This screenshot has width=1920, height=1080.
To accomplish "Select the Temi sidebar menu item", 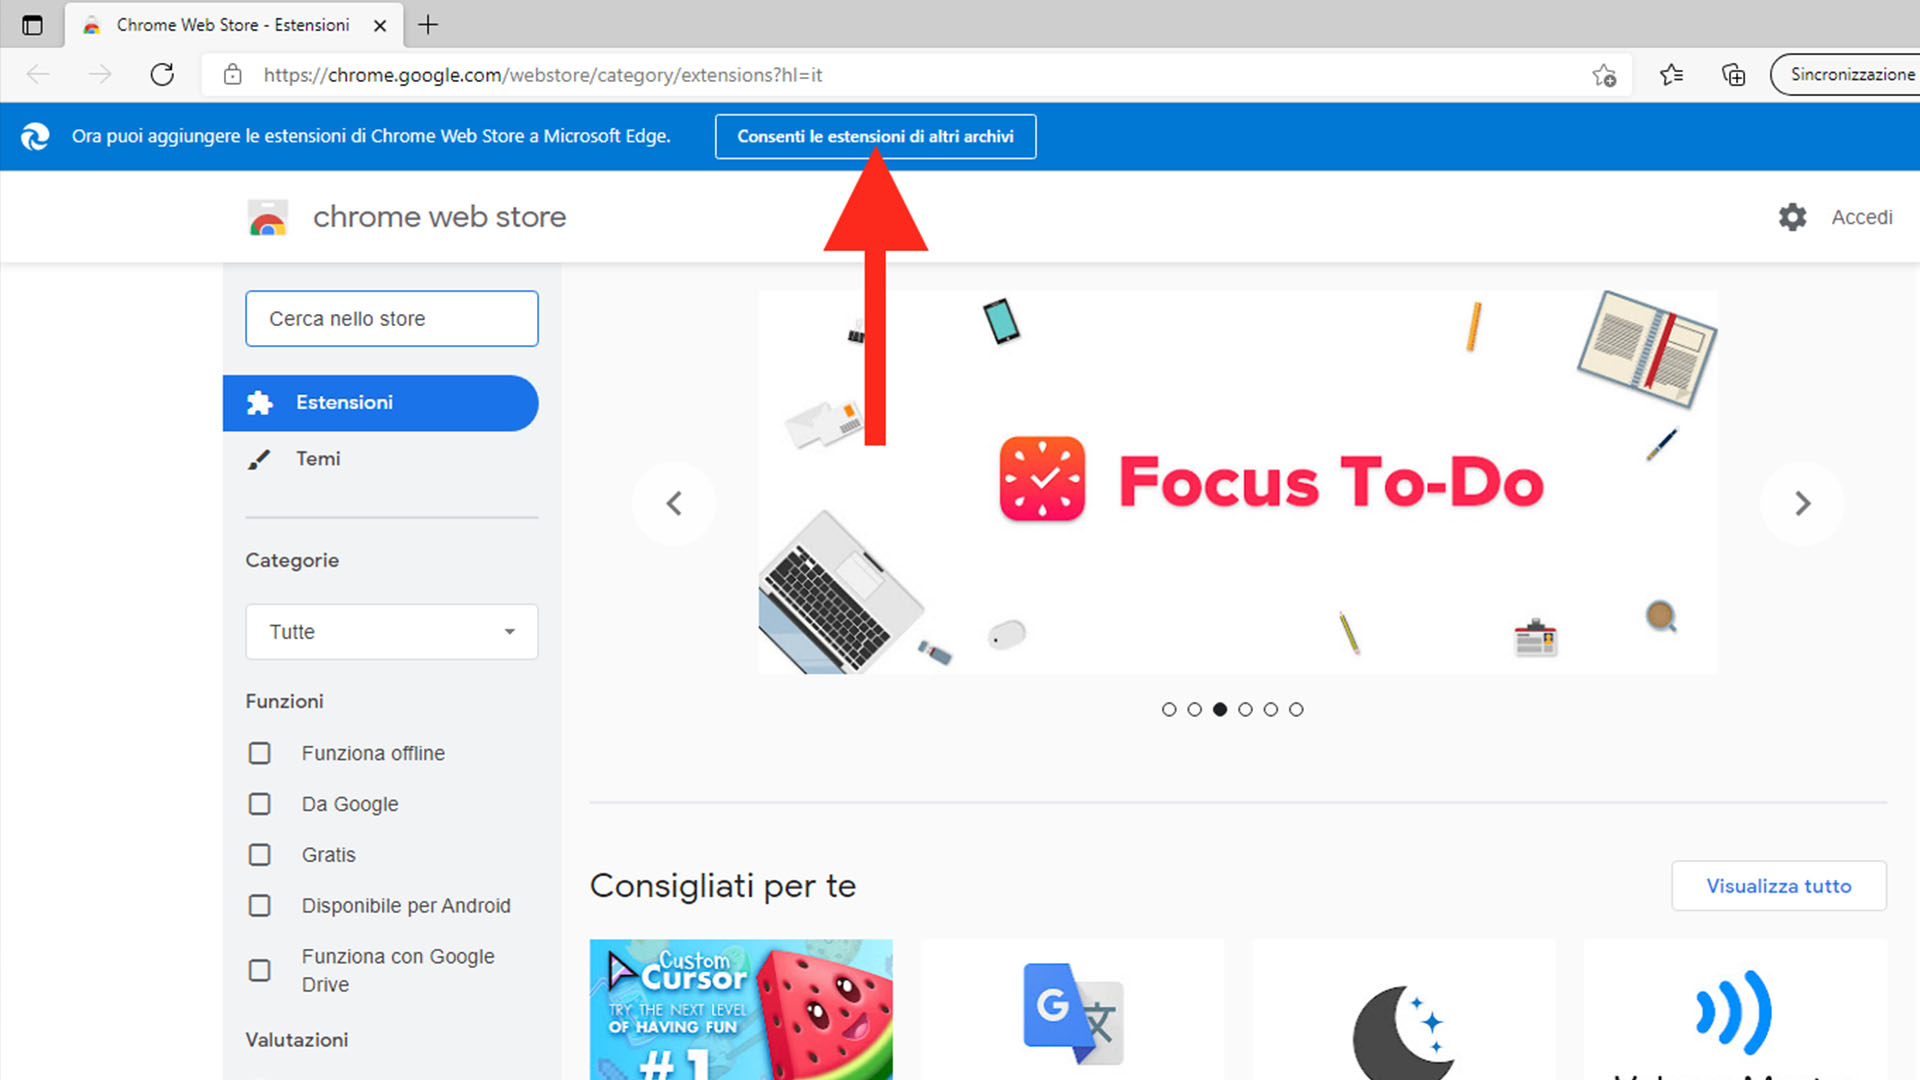I will pyautogui.click(x=318, y=458).
